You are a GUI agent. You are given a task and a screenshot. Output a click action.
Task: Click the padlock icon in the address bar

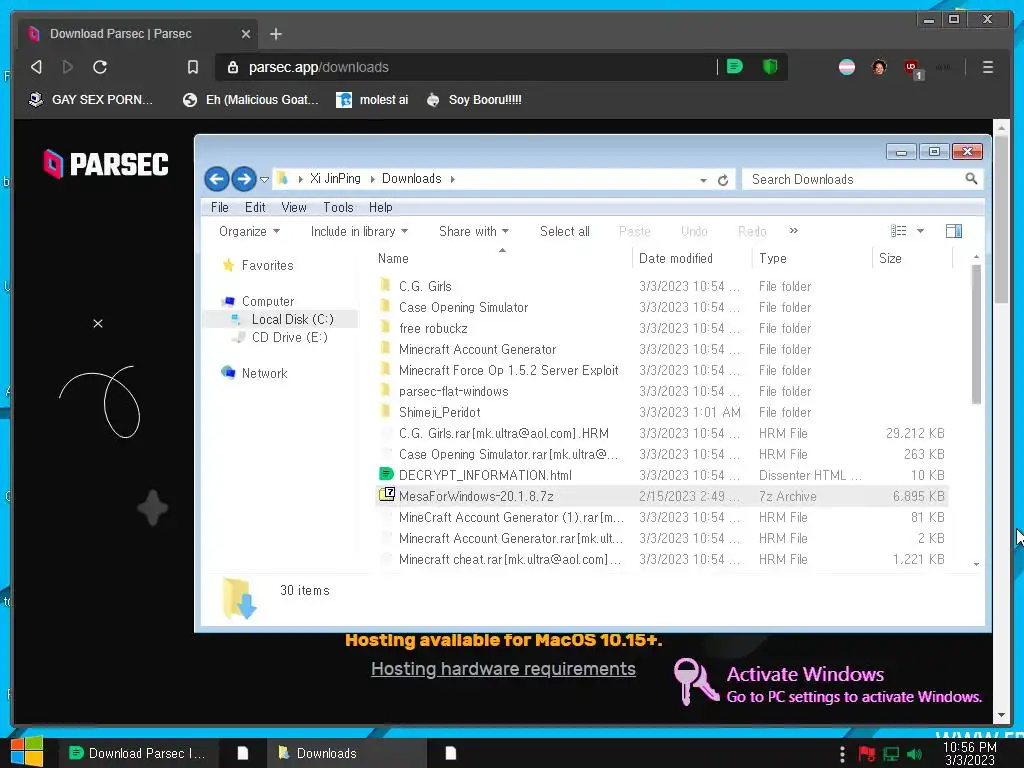[233, 67]
